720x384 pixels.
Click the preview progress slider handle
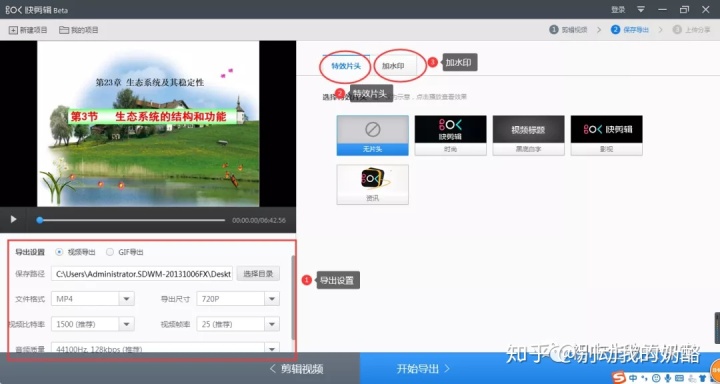pyautogui.click(x=40, y=220)
